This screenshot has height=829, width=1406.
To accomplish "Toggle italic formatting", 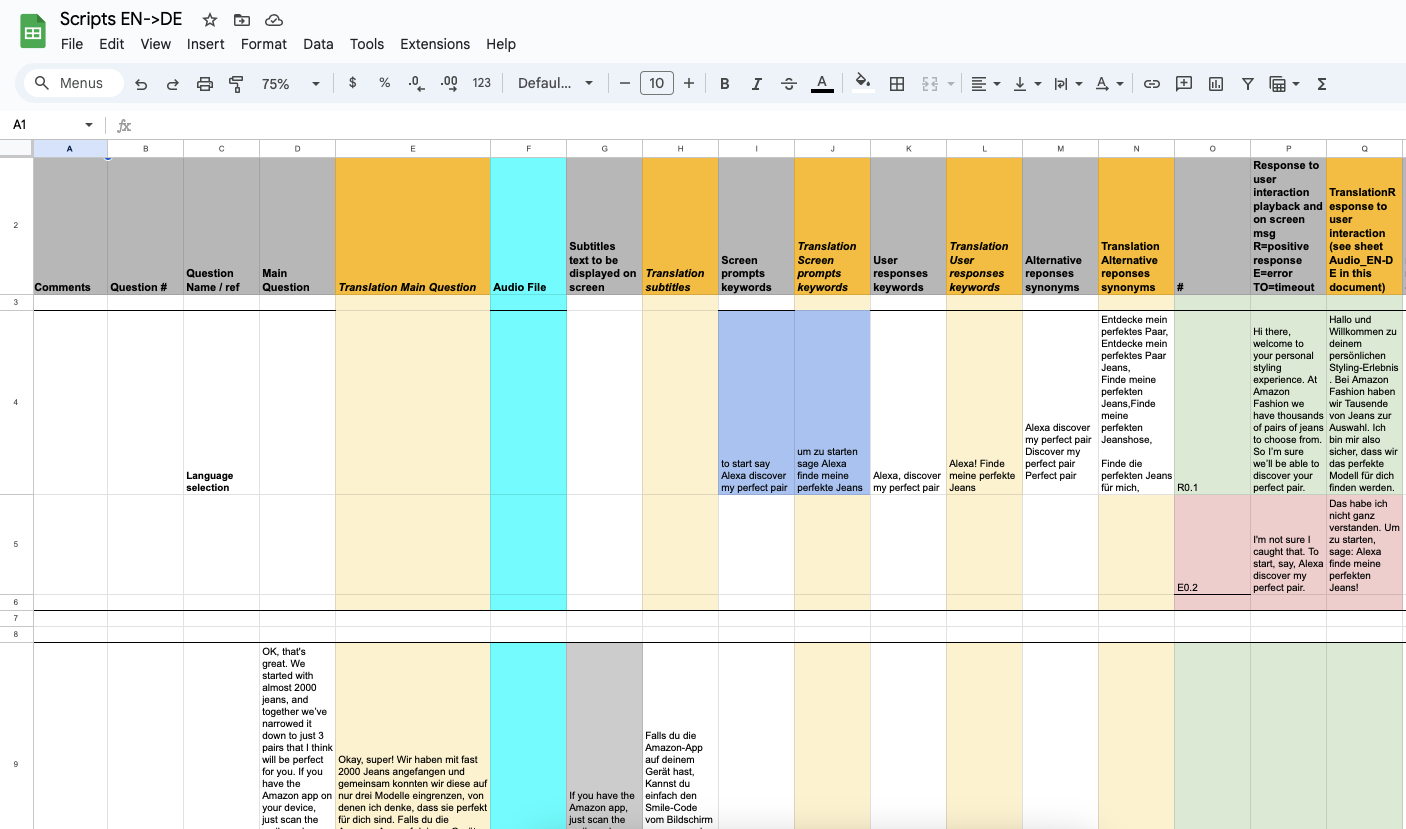I will click(757, 84).
